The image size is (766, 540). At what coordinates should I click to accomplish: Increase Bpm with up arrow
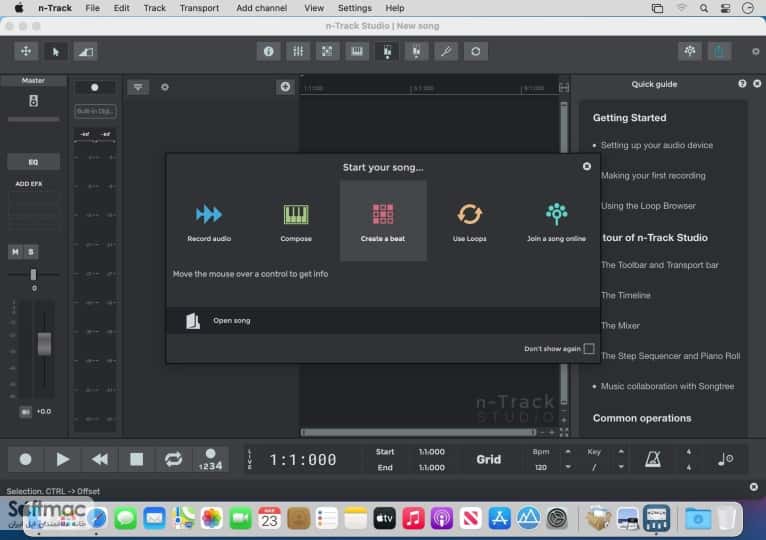tap(568, 452)
